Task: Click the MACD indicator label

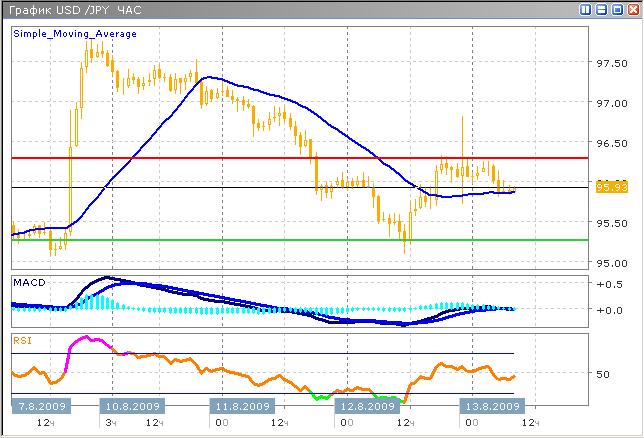Action: click(x=28, y=283)
